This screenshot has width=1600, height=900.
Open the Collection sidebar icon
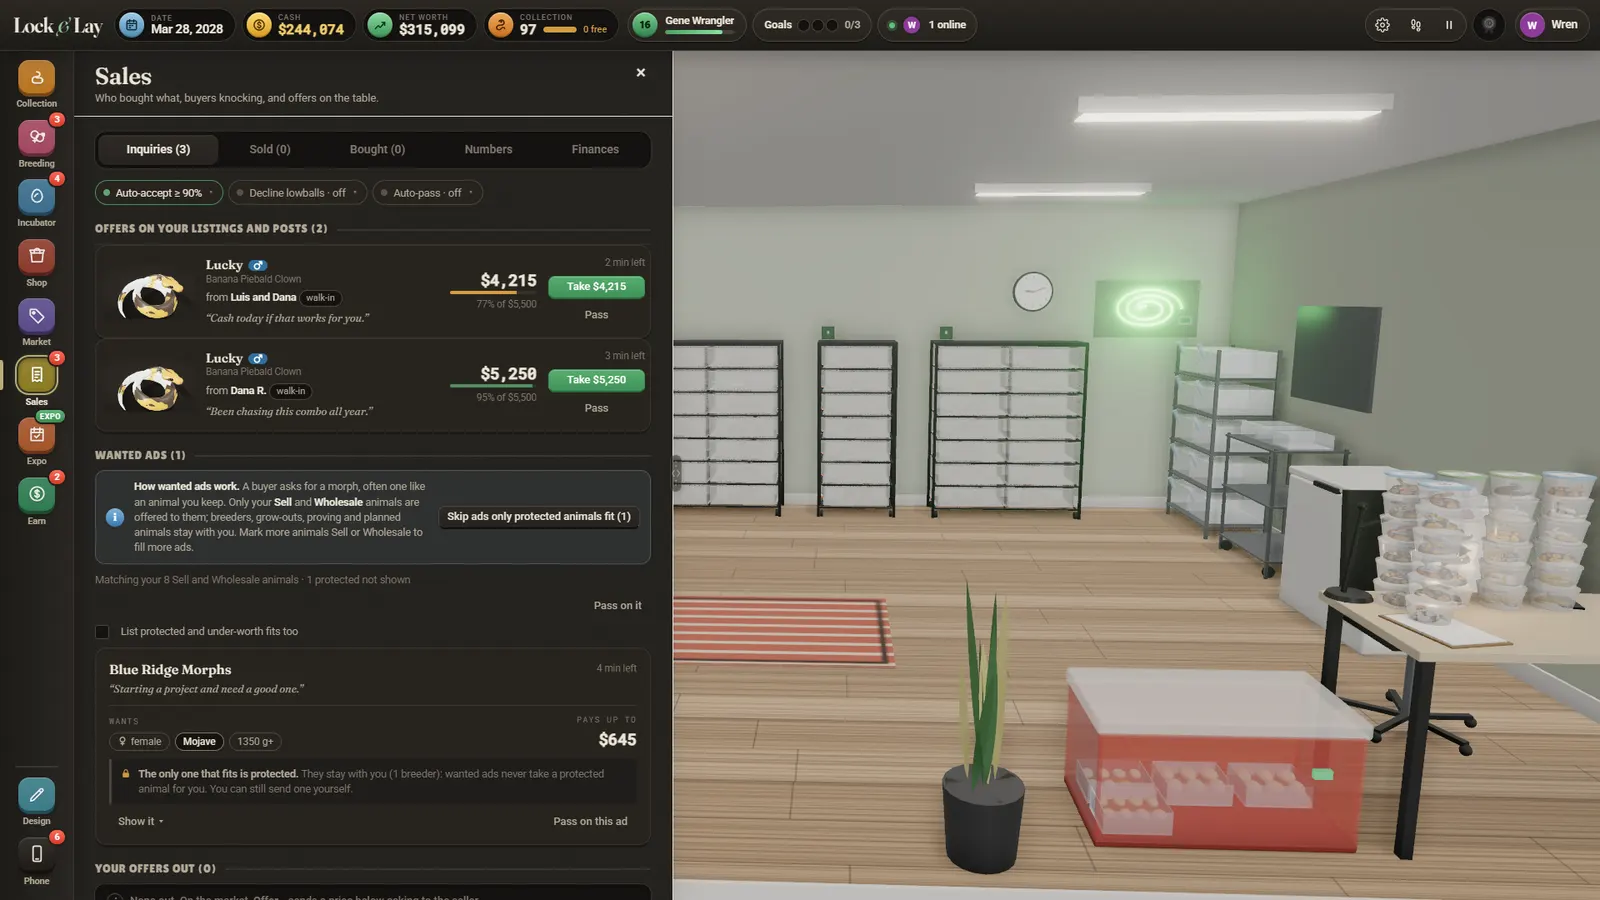coord(36,79)
